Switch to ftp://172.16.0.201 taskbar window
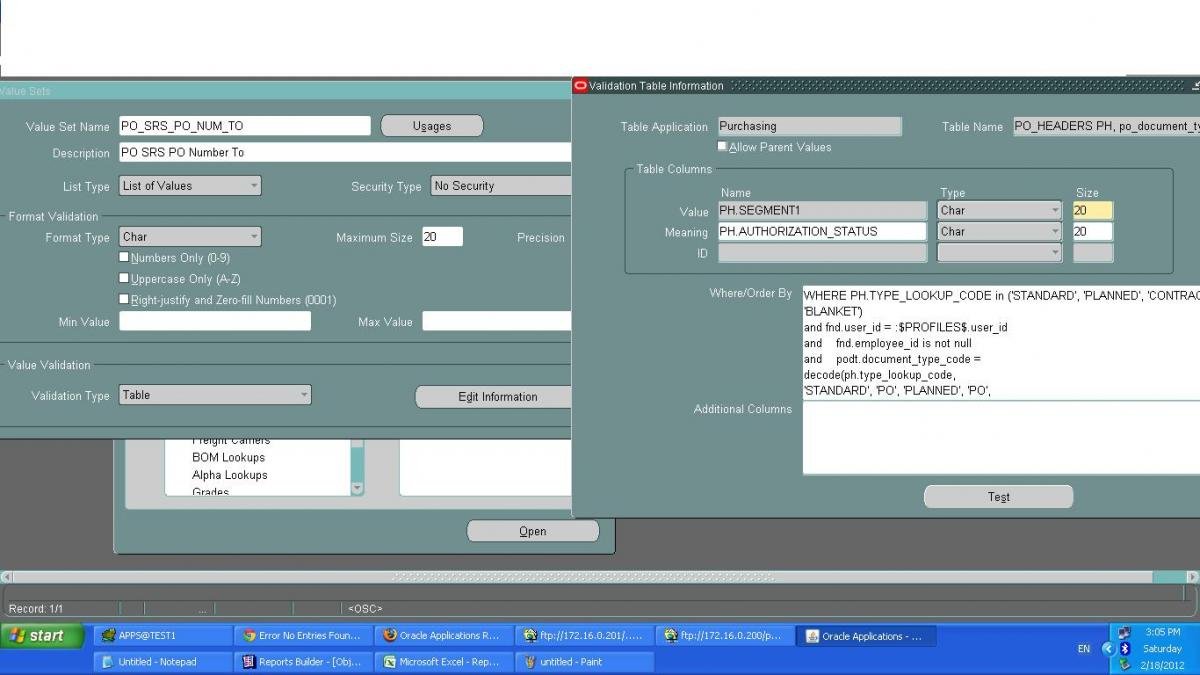Viewport: 1200px width, 675px height. 585,636
